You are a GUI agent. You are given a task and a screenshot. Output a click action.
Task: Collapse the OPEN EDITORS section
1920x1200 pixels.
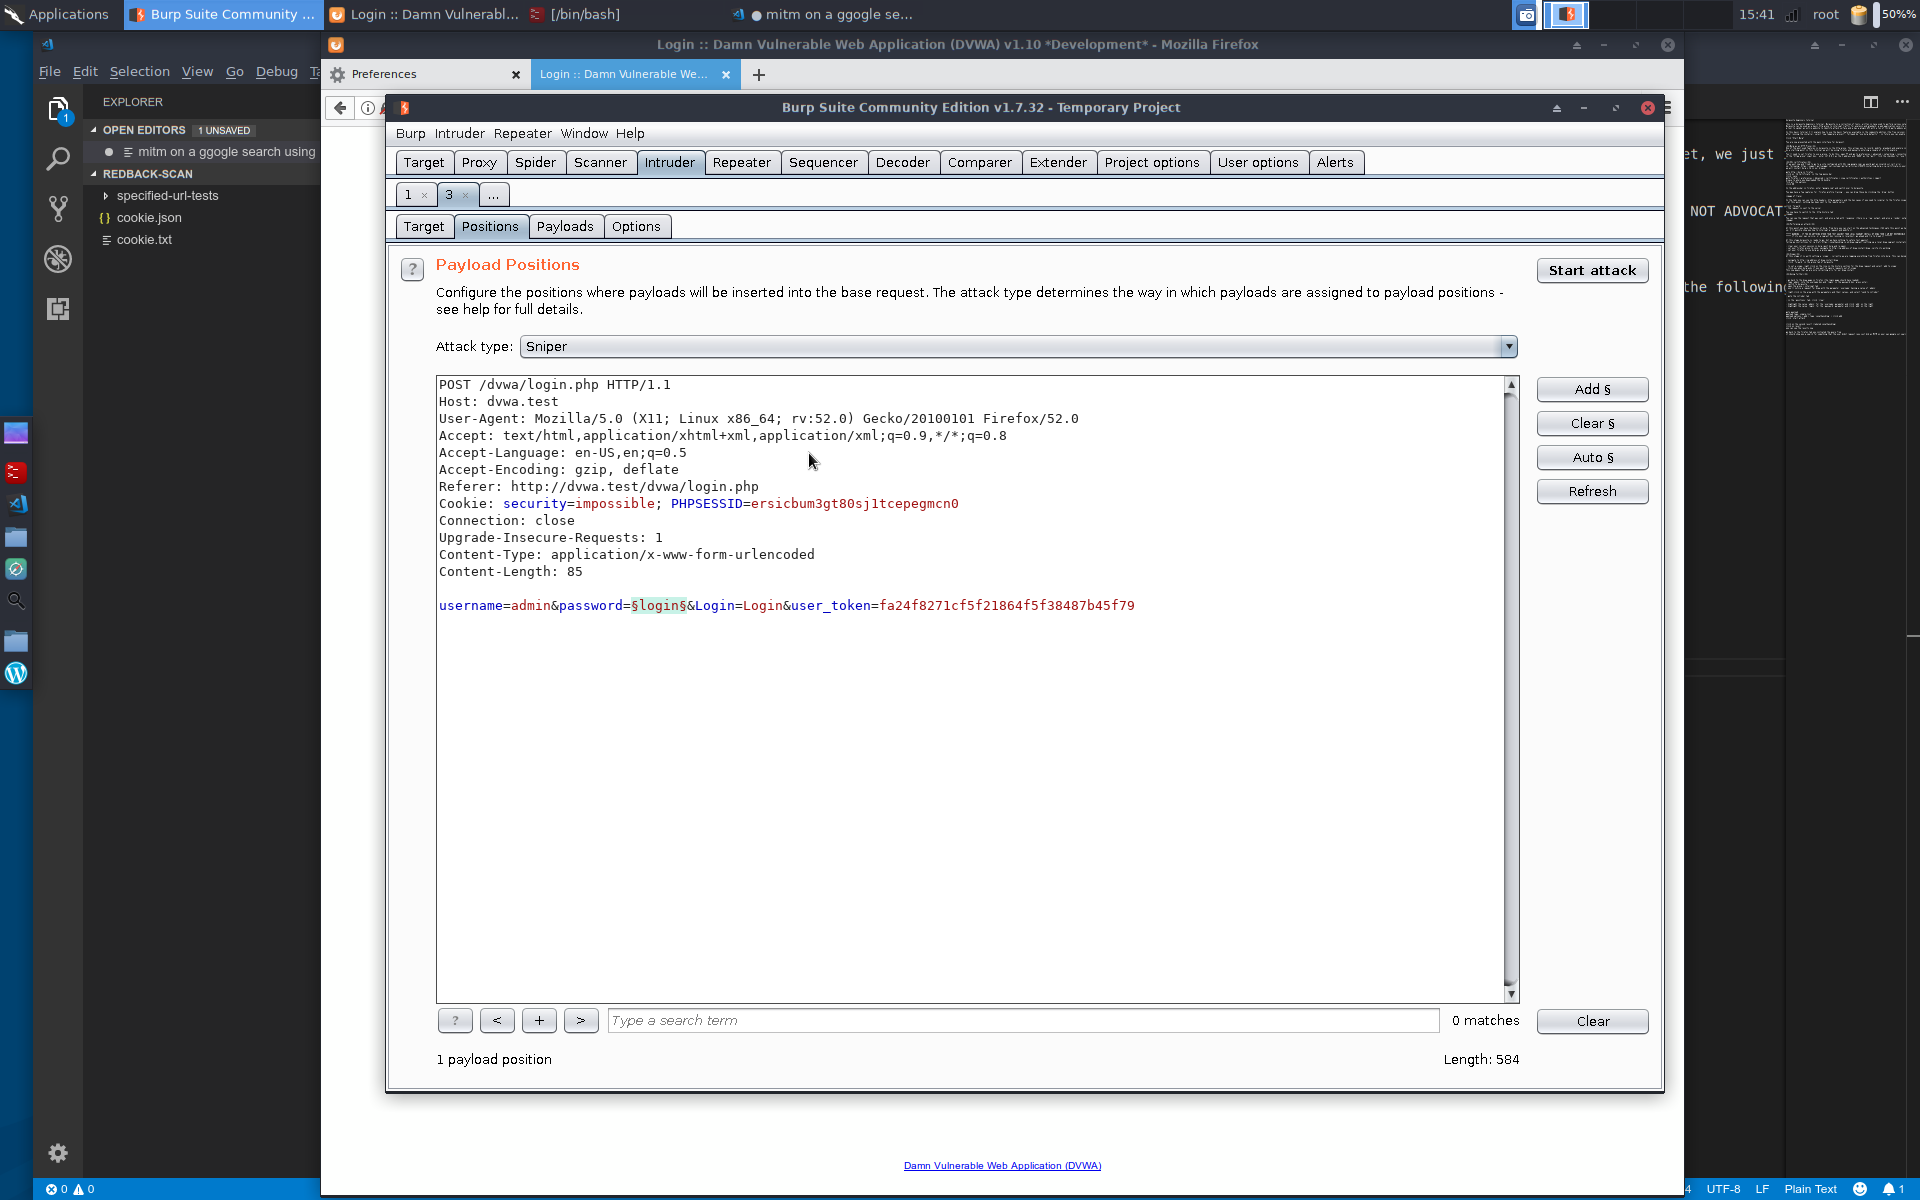click(x=94, y=130)
